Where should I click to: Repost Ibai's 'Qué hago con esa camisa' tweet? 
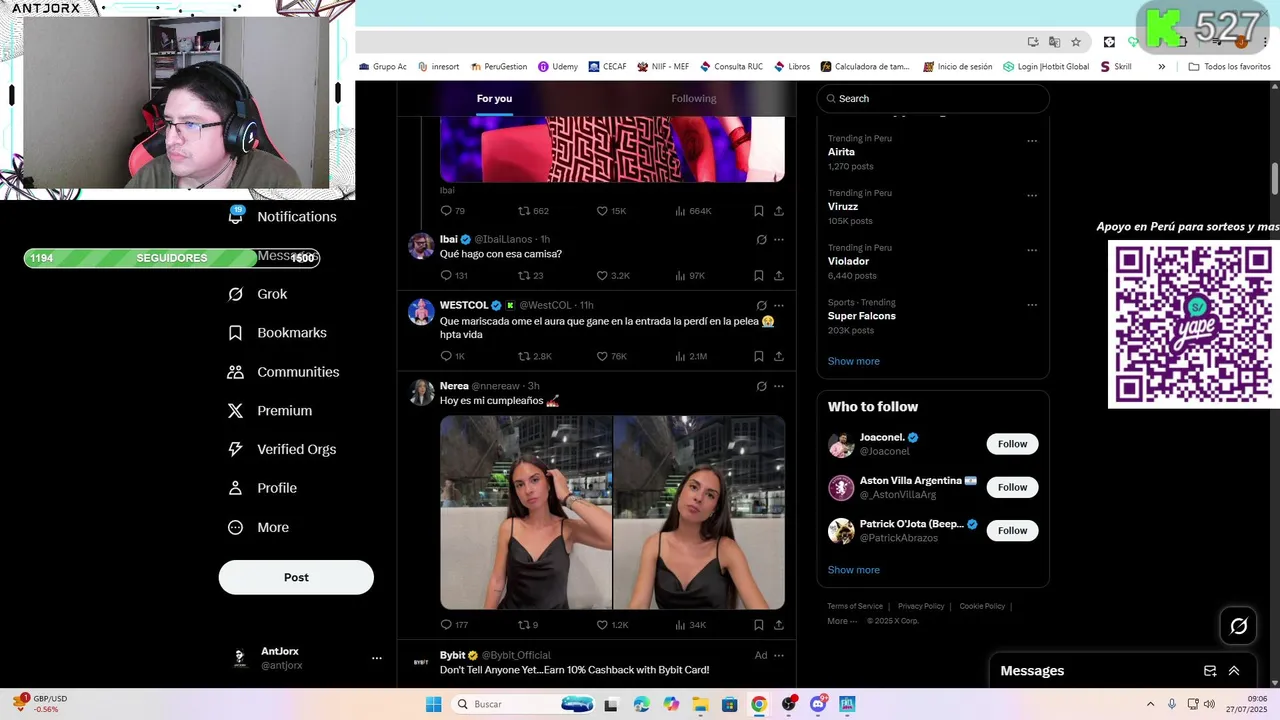point(523,275)
